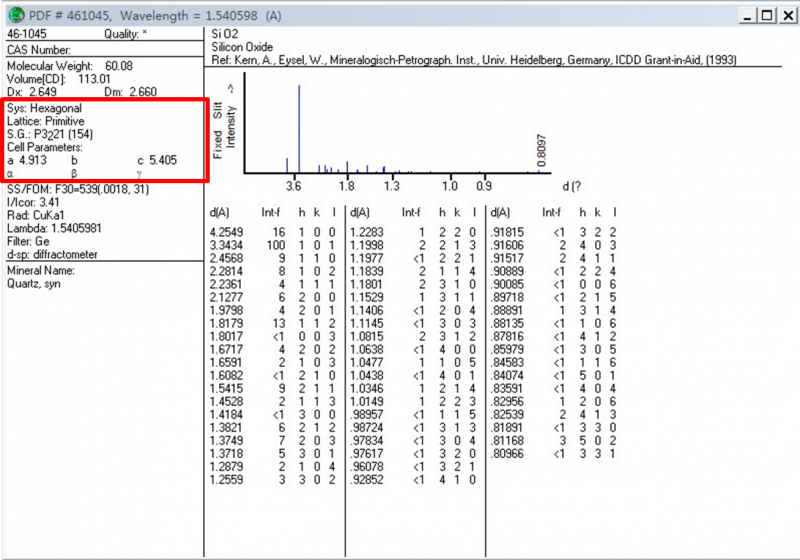Click the 3.6 axis tick label
The height and width of the screenshot is (560, 800).
[x=293, y=186]
